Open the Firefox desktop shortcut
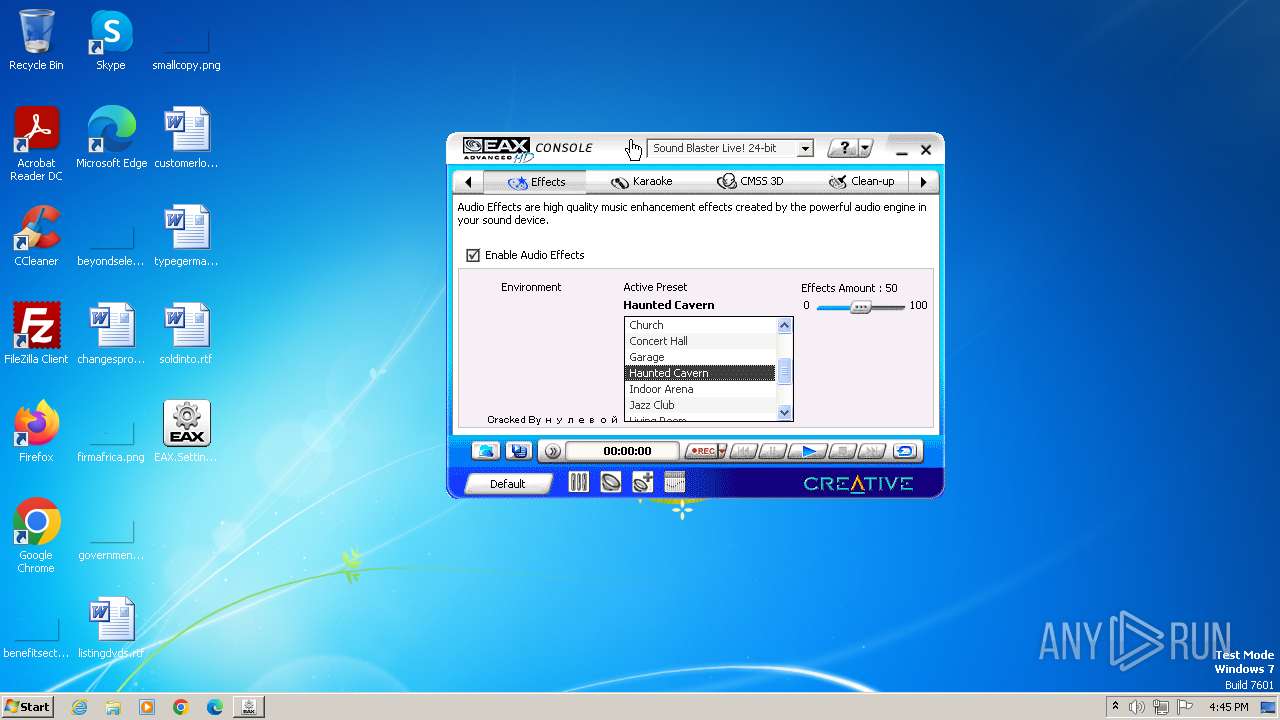 [x=36, y=431]
